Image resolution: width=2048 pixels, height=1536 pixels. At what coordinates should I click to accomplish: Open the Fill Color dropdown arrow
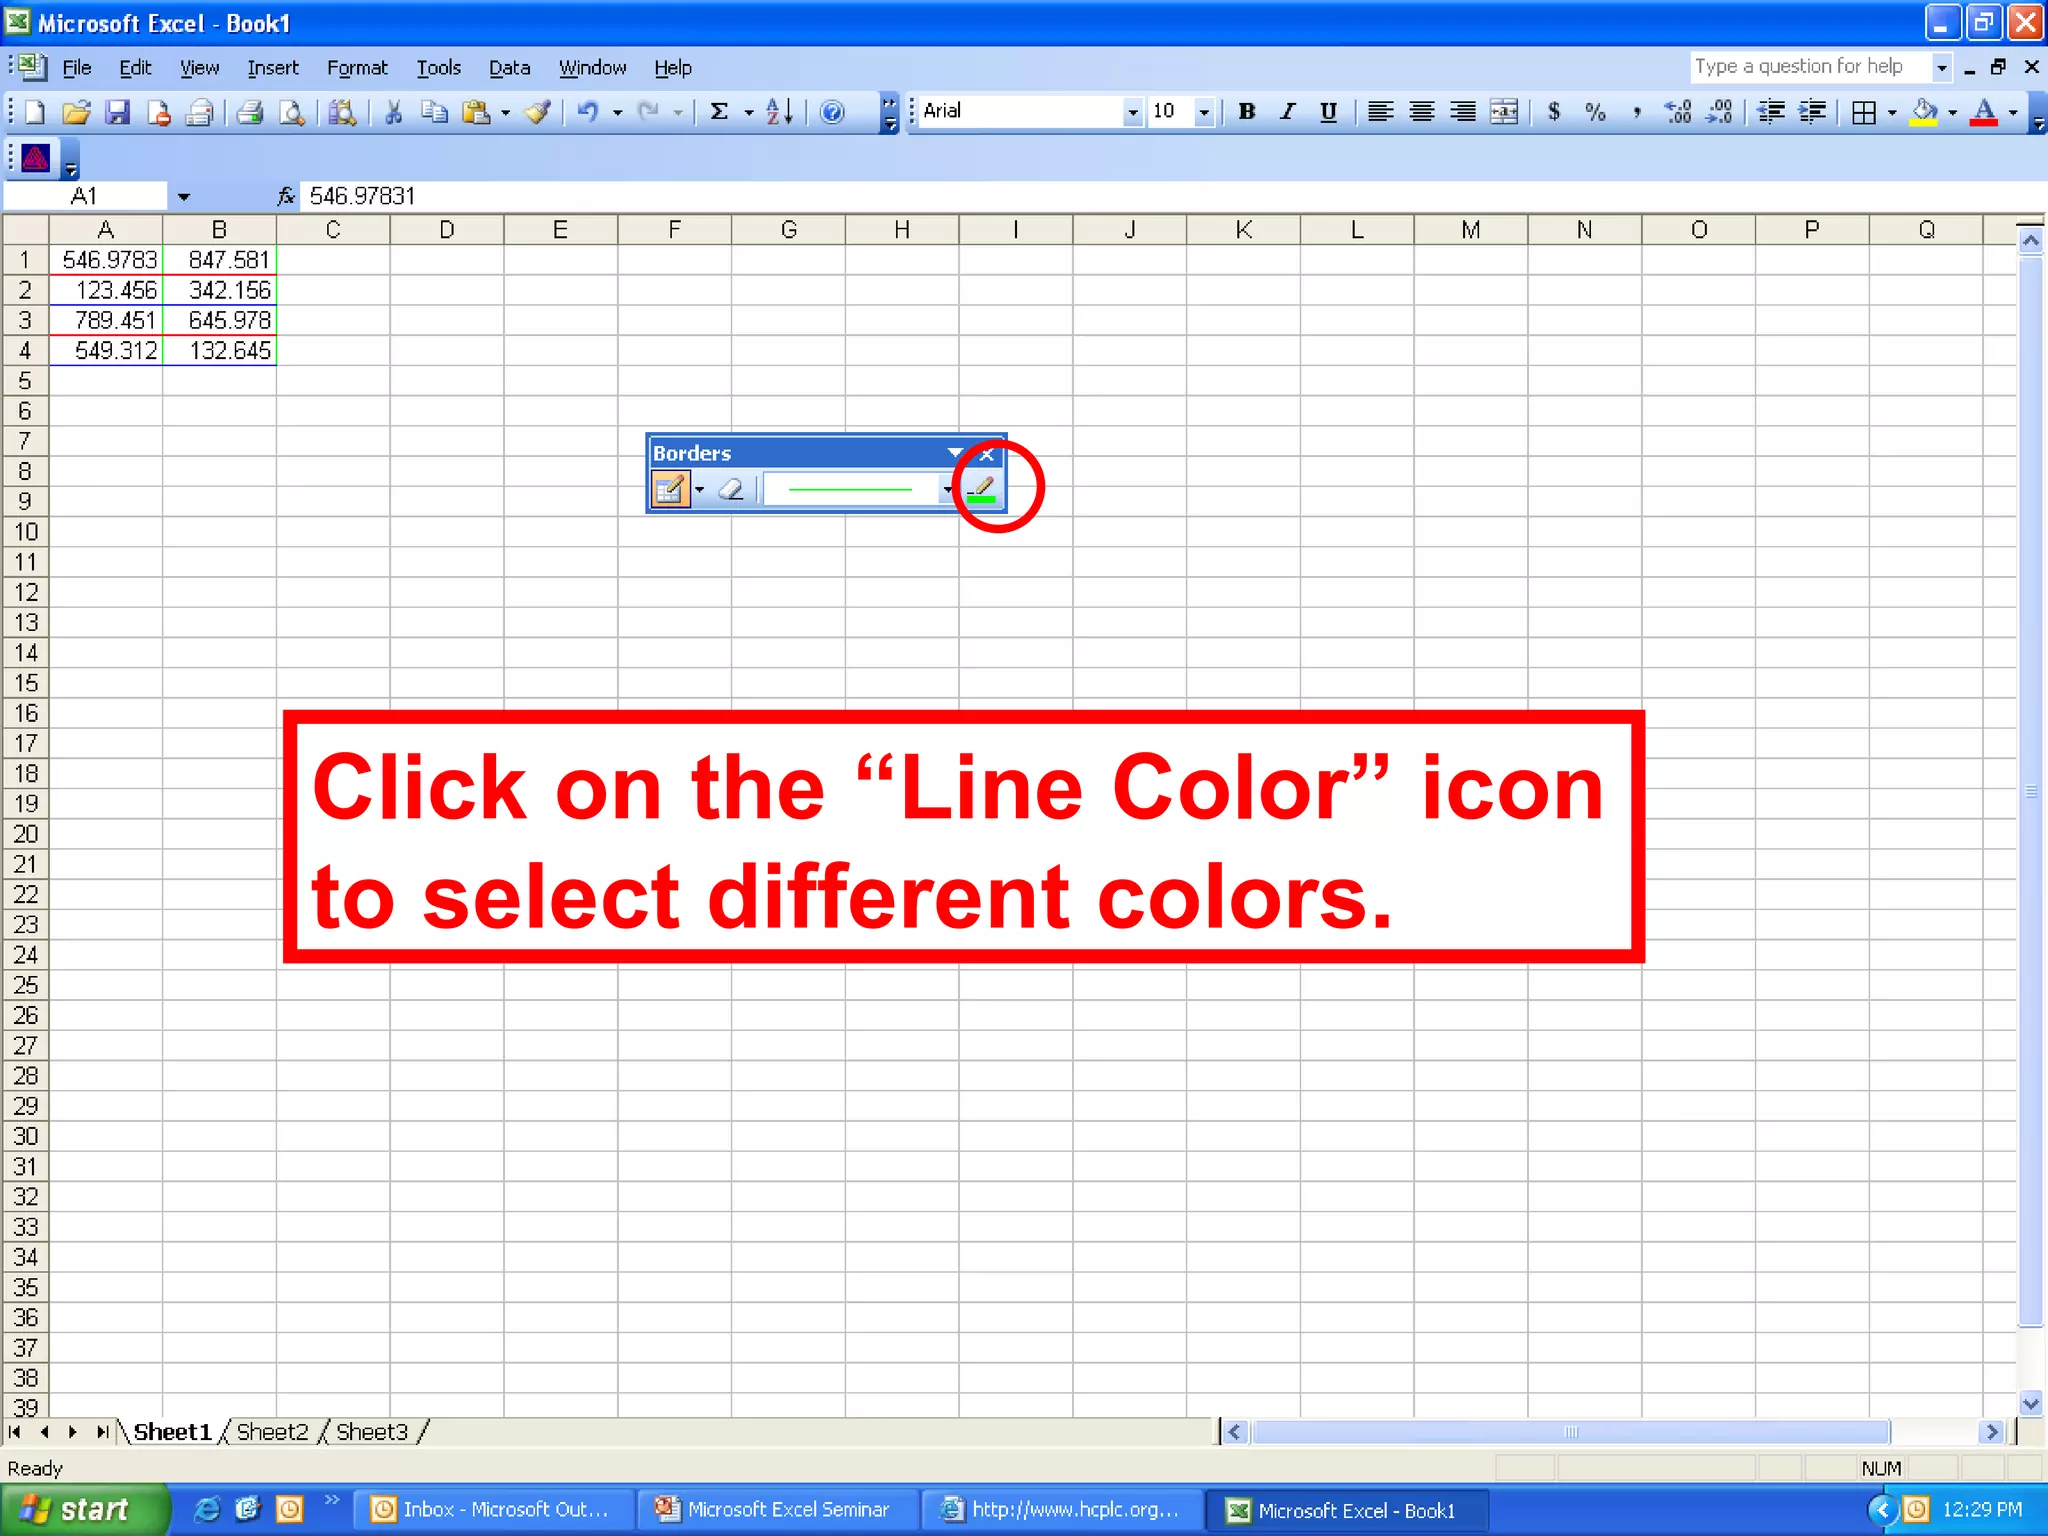click(1952, 113)
